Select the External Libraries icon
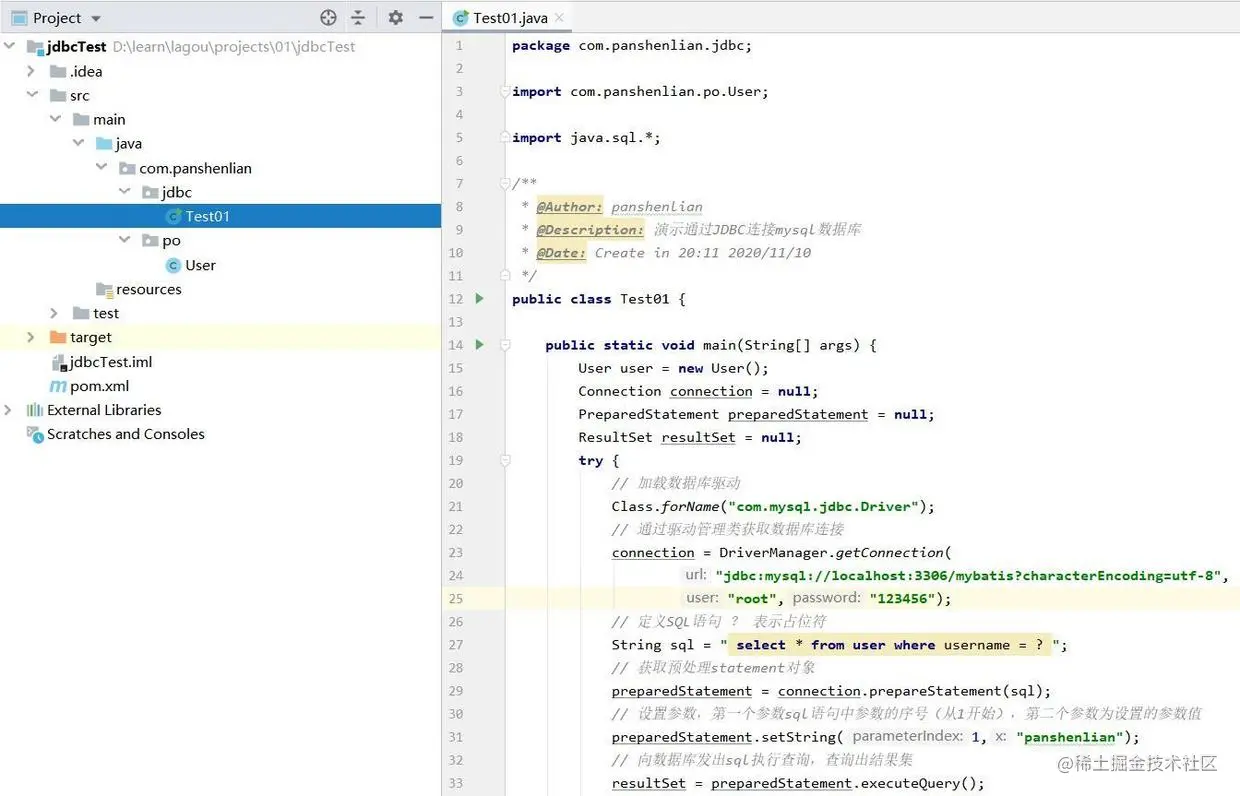Screen dimensions: 1240x796 point(35,410)
